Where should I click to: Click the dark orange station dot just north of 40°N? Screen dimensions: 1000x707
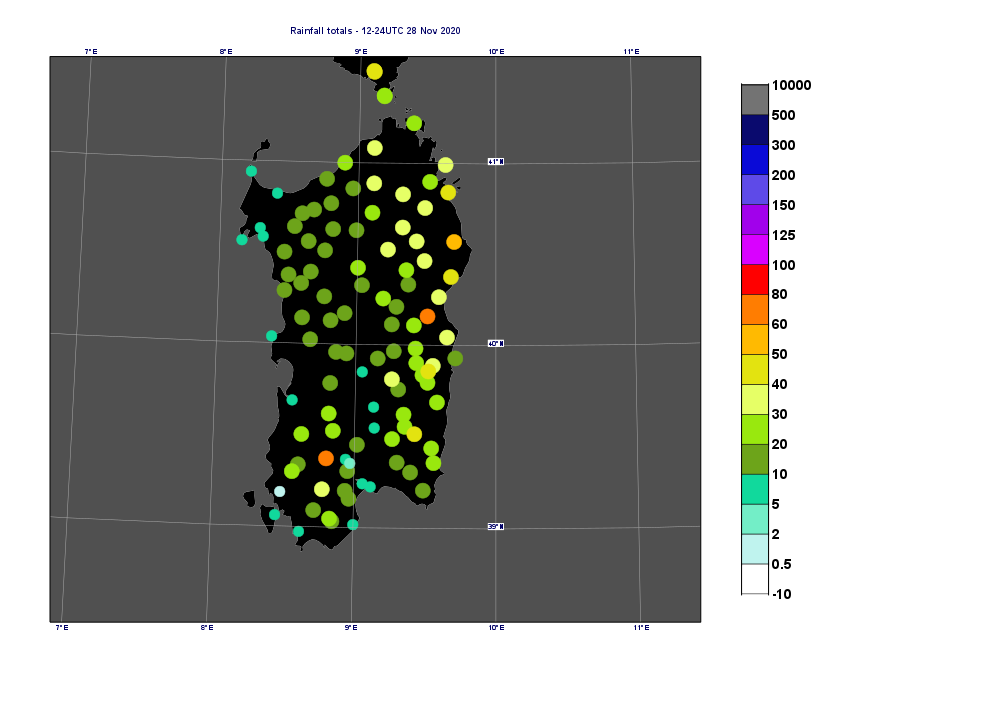(x=427, y=316)
